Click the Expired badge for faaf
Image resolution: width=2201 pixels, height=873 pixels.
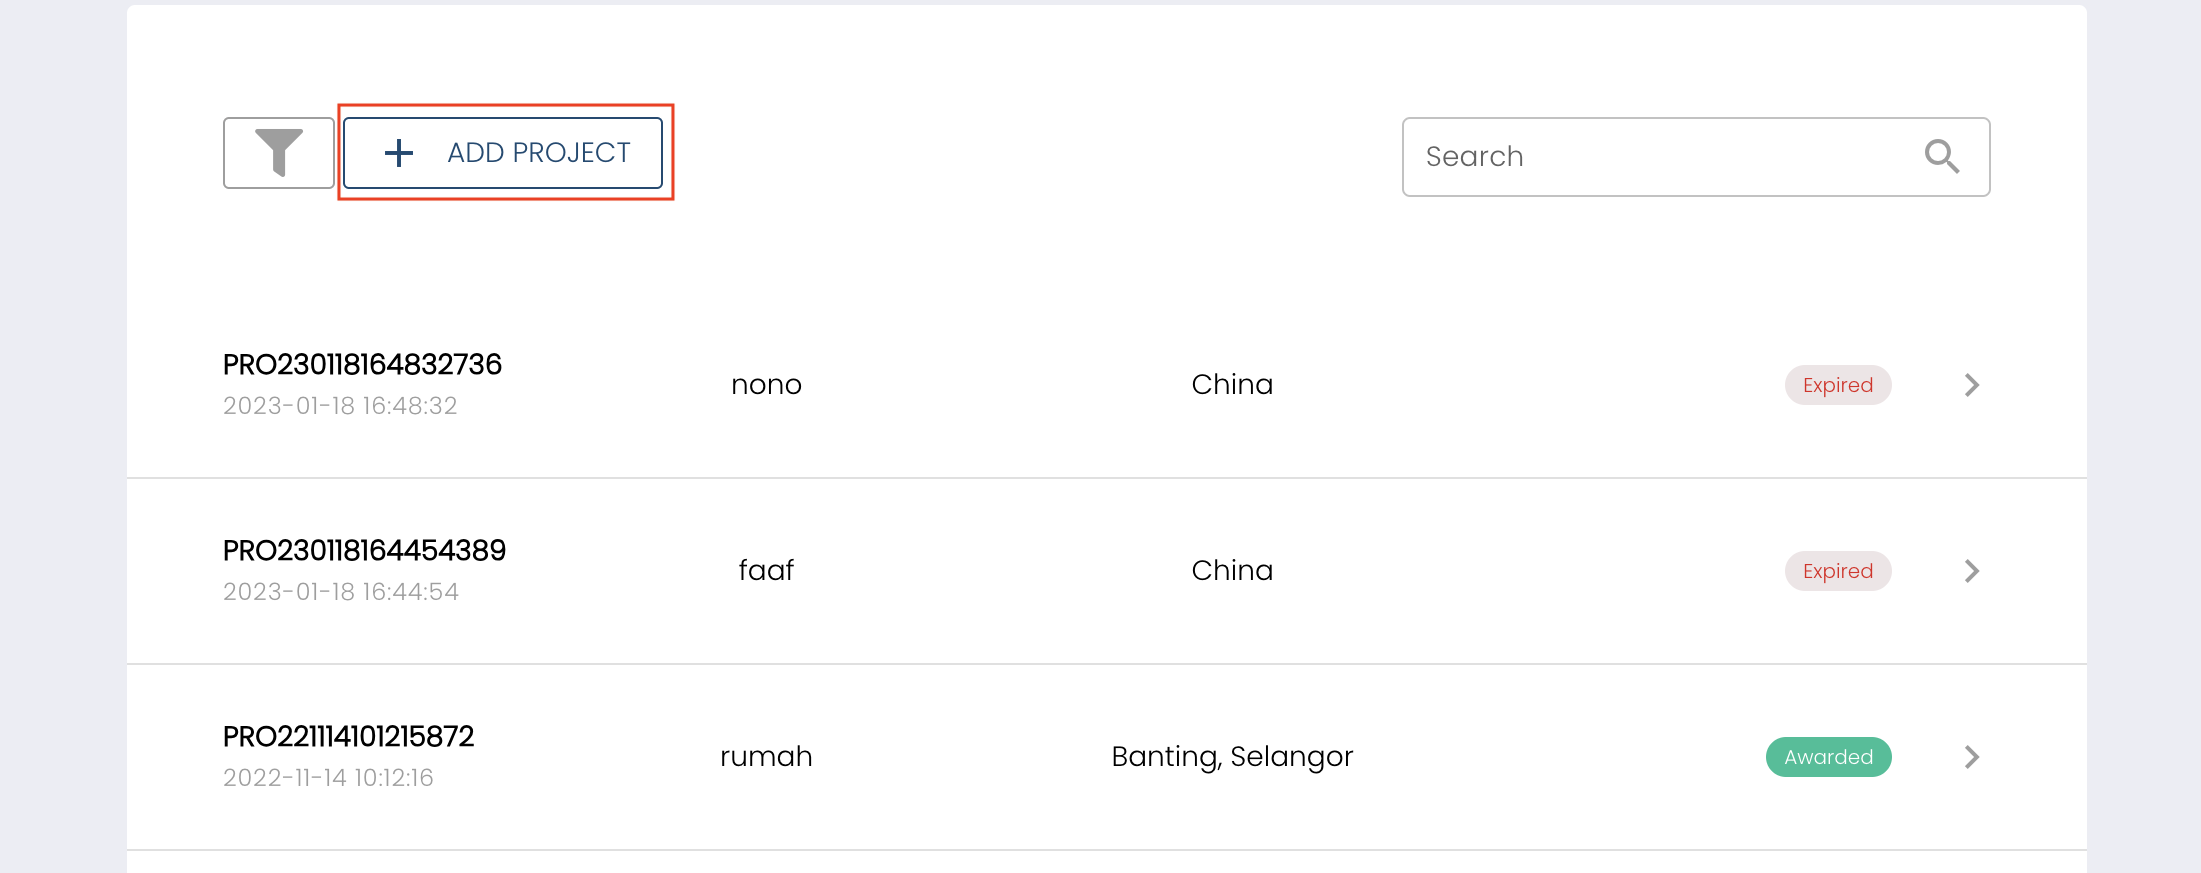click(x=1837, y=571)
